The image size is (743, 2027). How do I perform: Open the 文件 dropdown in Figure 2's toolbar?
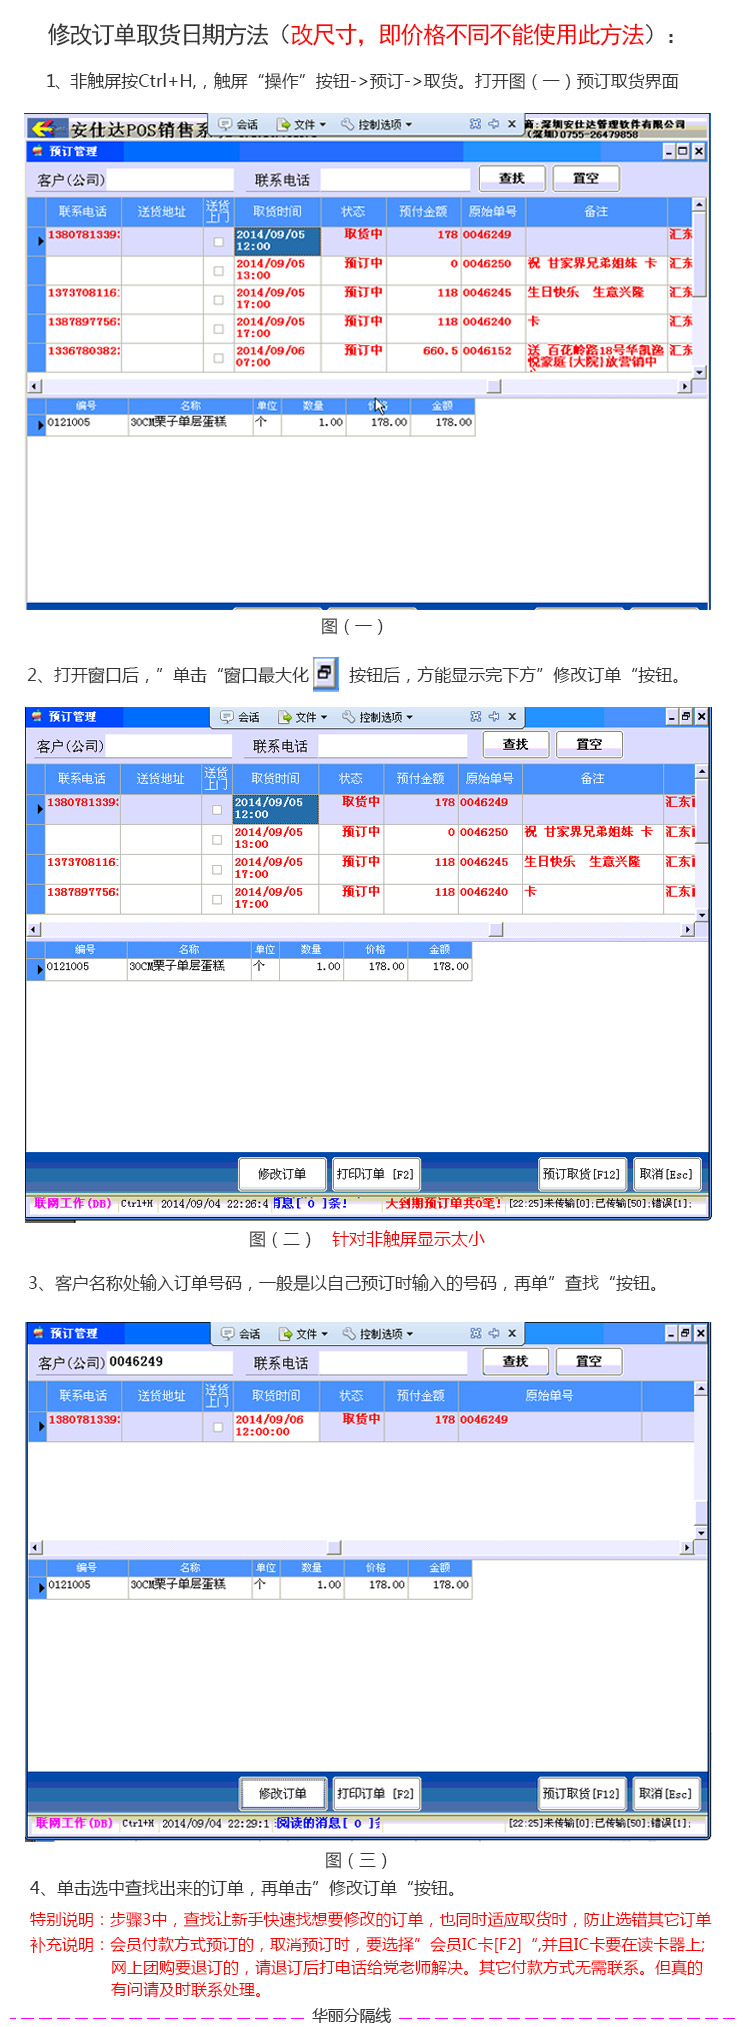point(303,717)
